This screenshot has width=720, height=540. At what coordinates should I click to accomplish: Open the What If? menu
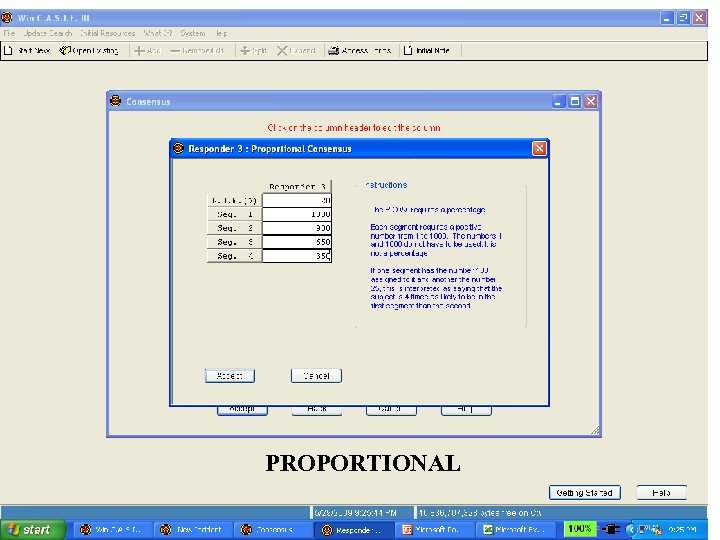coord(158,33)
